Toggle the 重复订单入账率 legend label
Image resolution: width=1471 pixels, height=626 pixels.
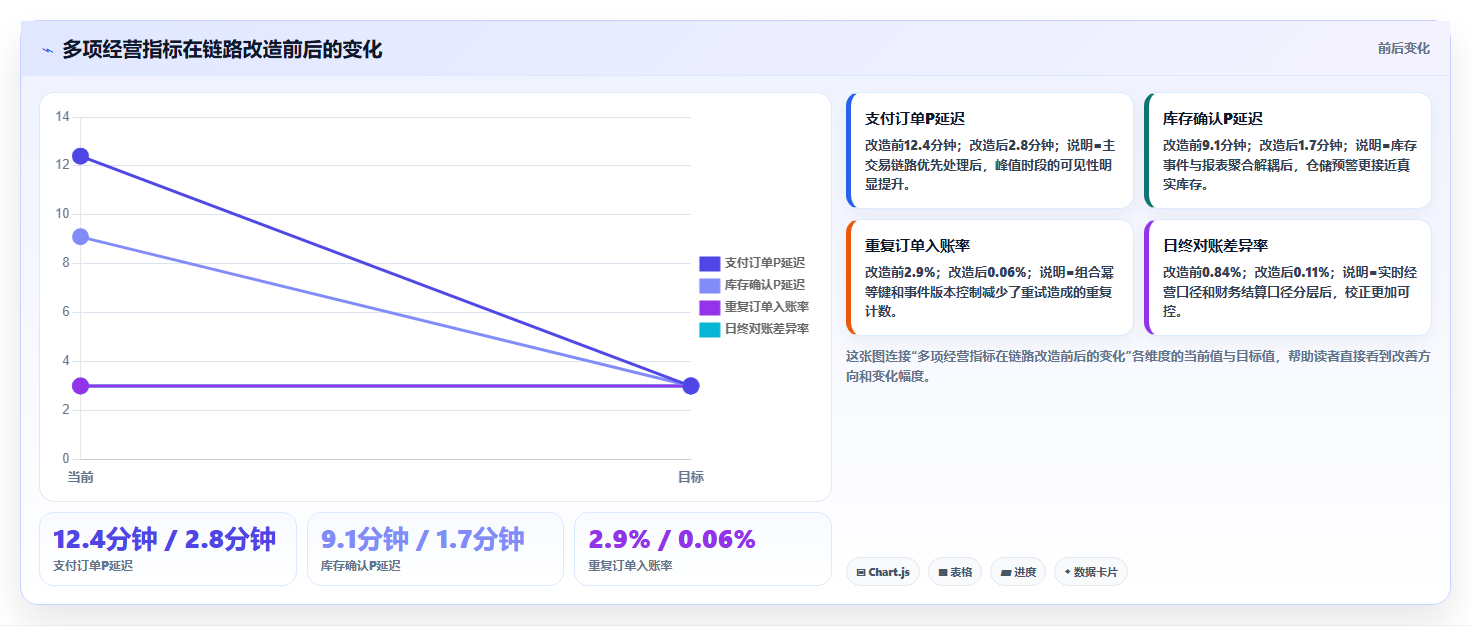[767, 307]
